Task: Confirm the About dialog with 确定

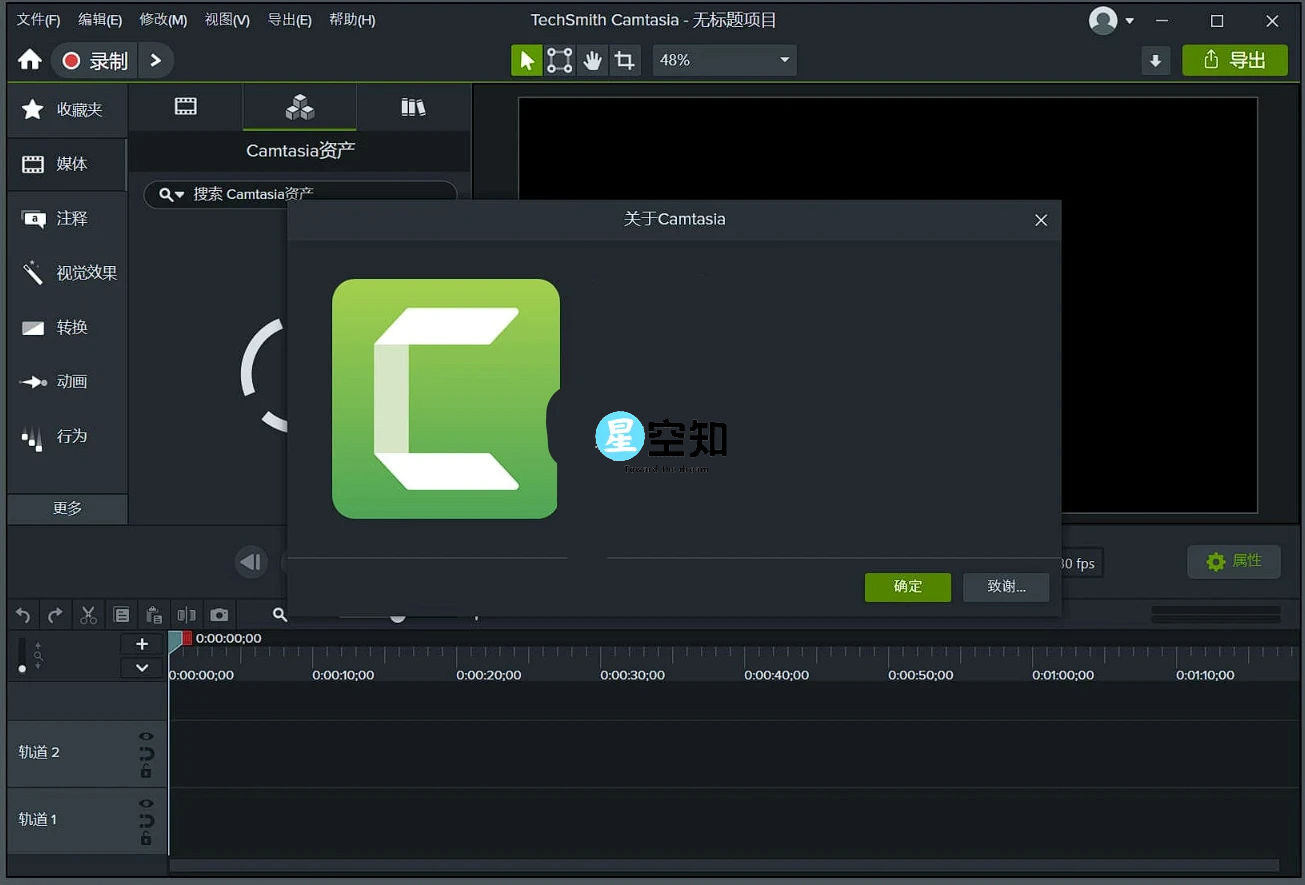Action: [x=907, y=587]
